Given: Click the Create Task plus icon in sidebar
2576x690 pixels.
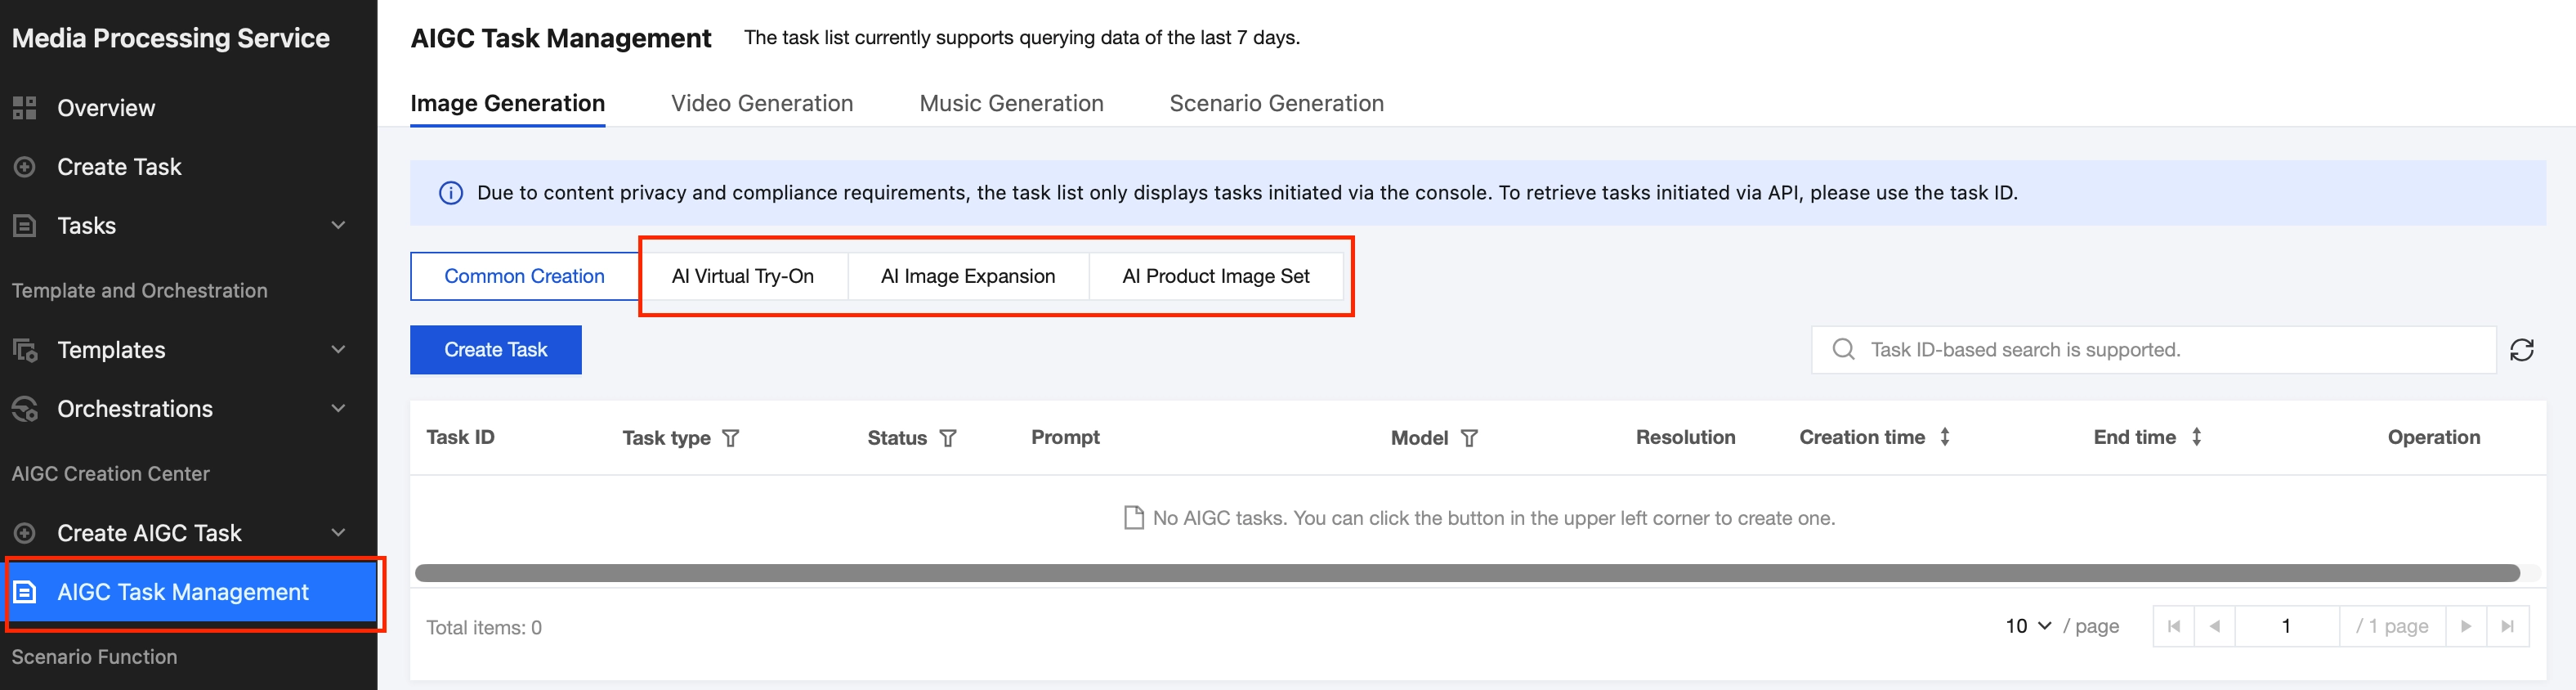Looking at the screenshot, I should click(x=24, y=167).
